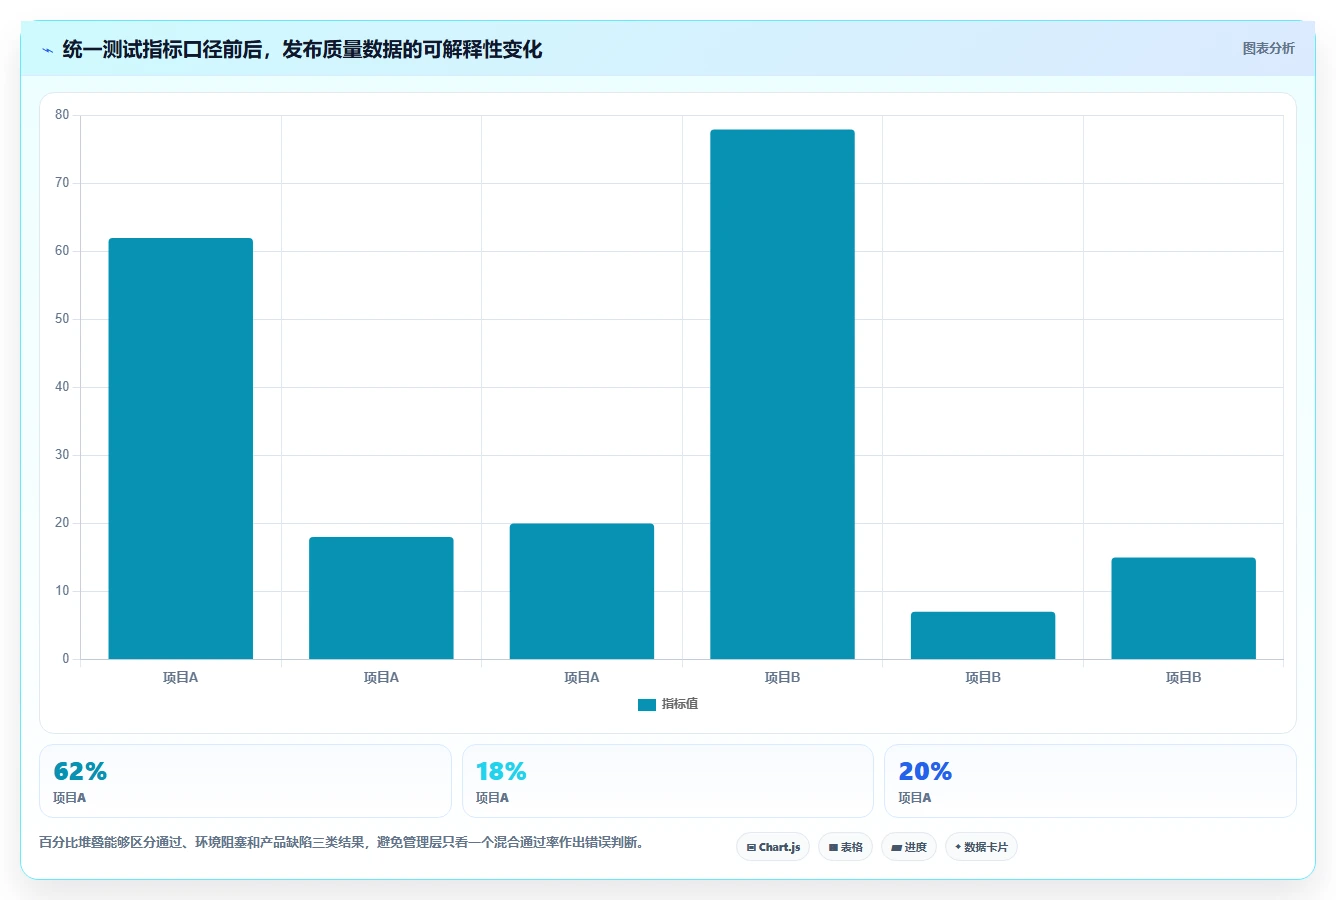Click the lightning icon beside the title
Viewport: 1336px width, 900px height.
[x=48, y=50]
